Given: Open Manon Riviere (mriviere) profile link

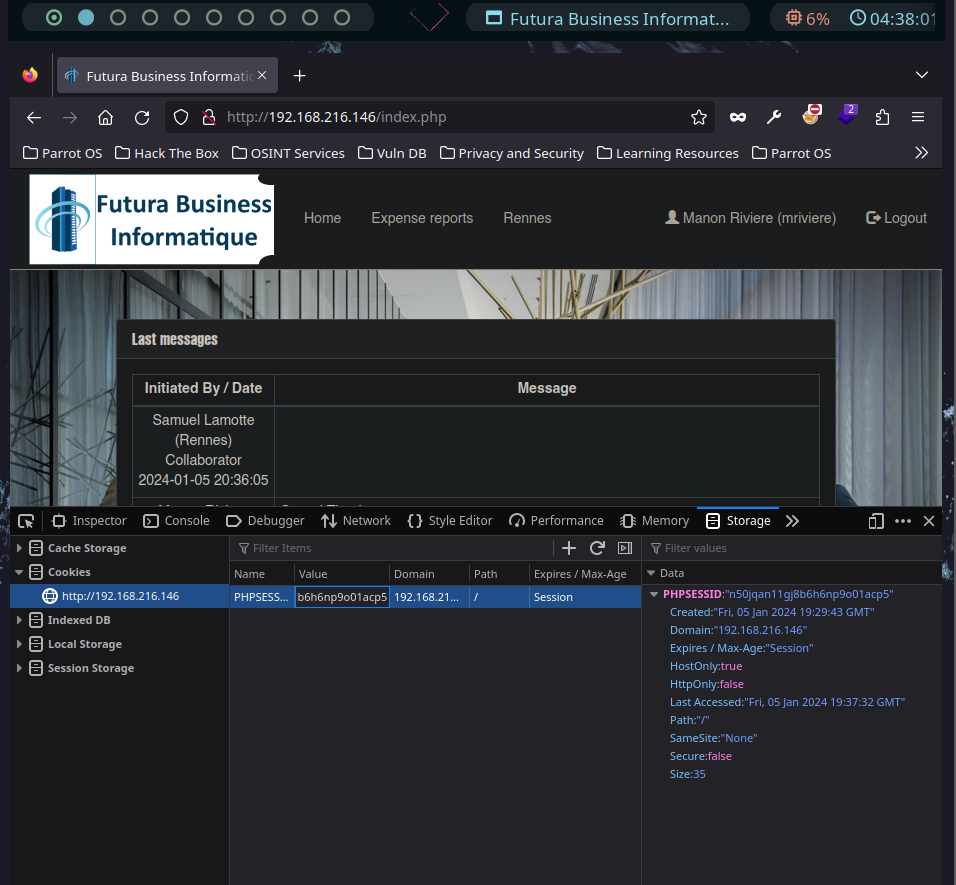Looking at the screenshot, I should click(x=751, y=218).
